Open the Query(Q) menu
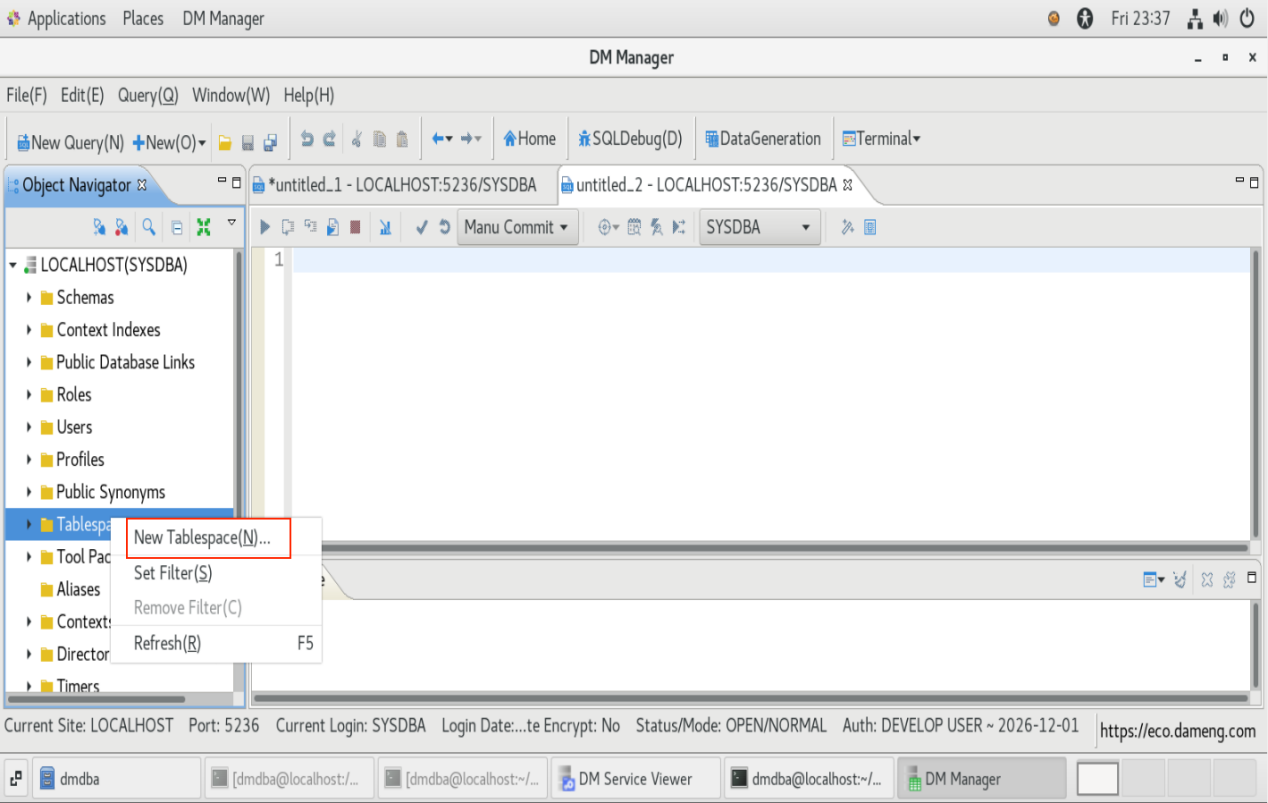 [148, 95]
